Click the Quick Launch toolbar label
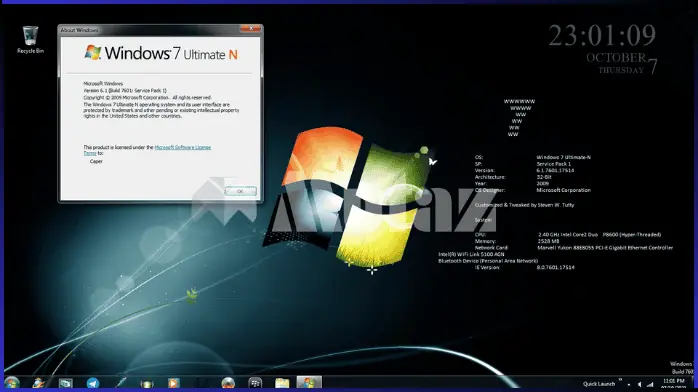 [599, 384]
